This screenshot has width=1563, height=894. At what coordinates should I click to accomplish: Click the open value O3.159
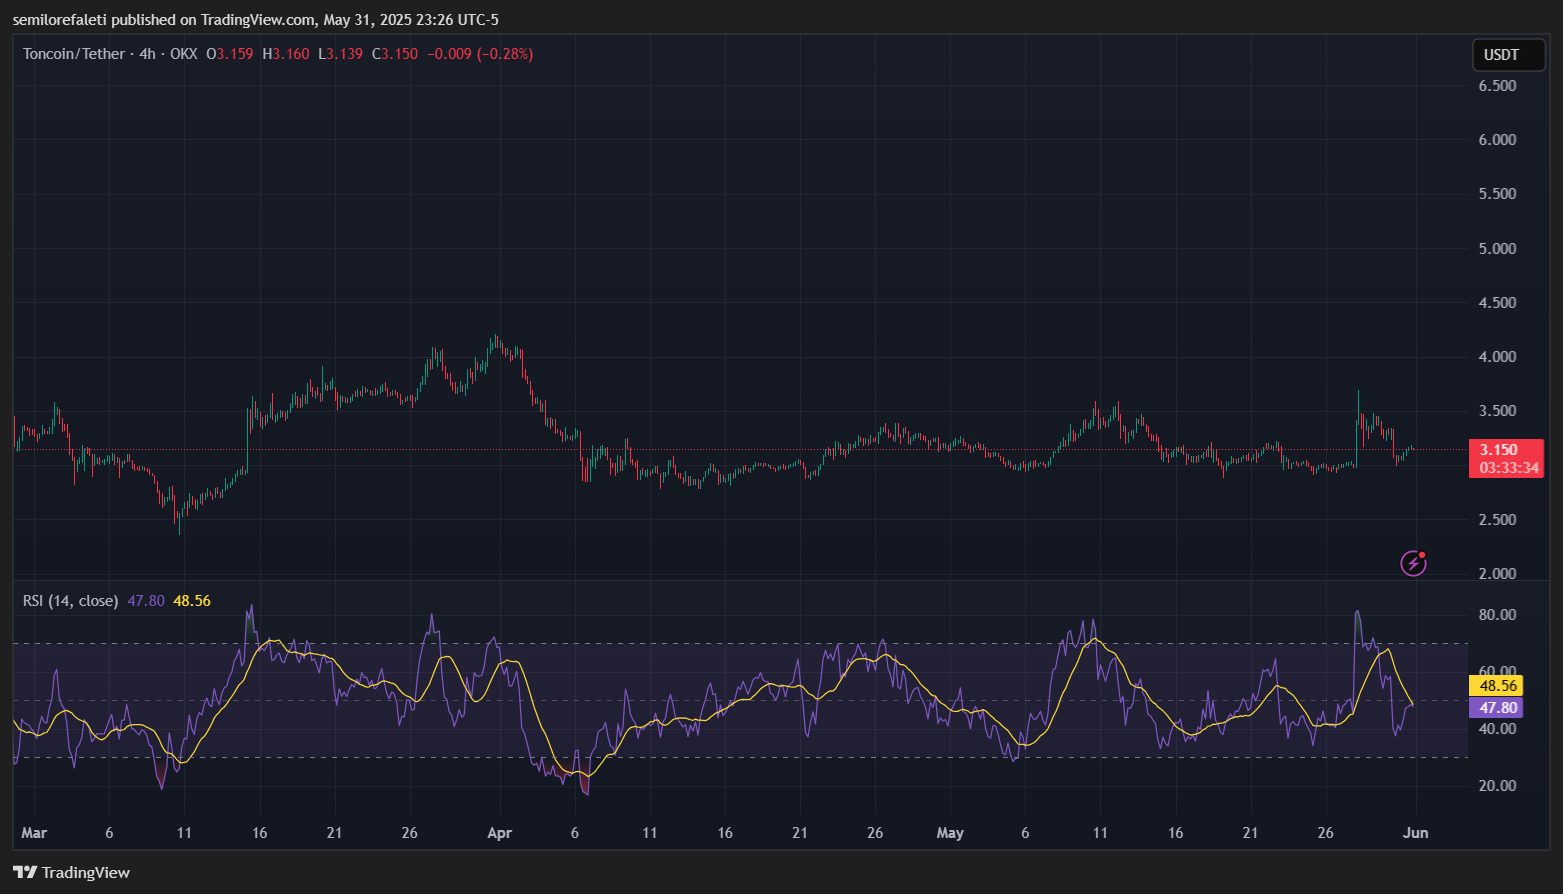coord(230,54)
